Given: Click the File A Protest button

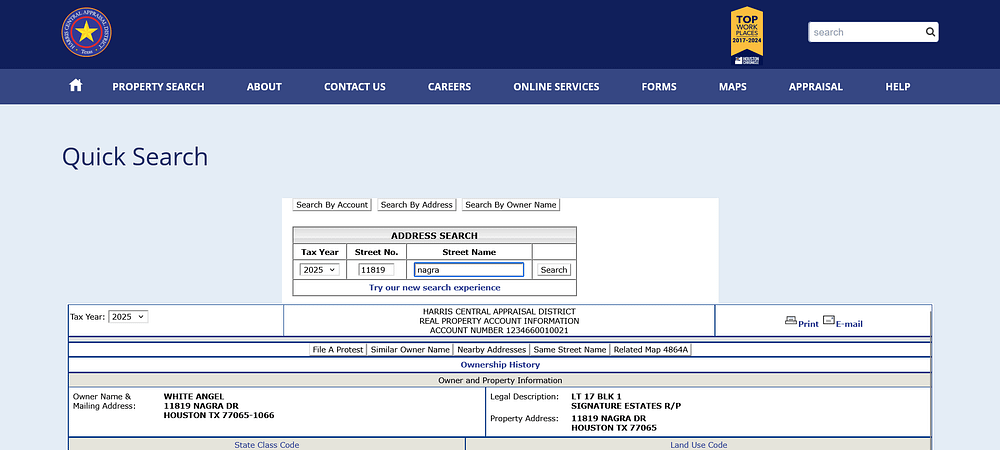Looking at the screenshot, I should [338, 349].
